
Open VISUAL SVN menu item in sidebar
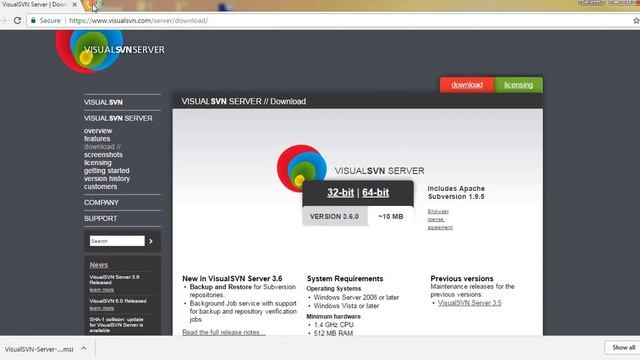(x=103, y=102)
